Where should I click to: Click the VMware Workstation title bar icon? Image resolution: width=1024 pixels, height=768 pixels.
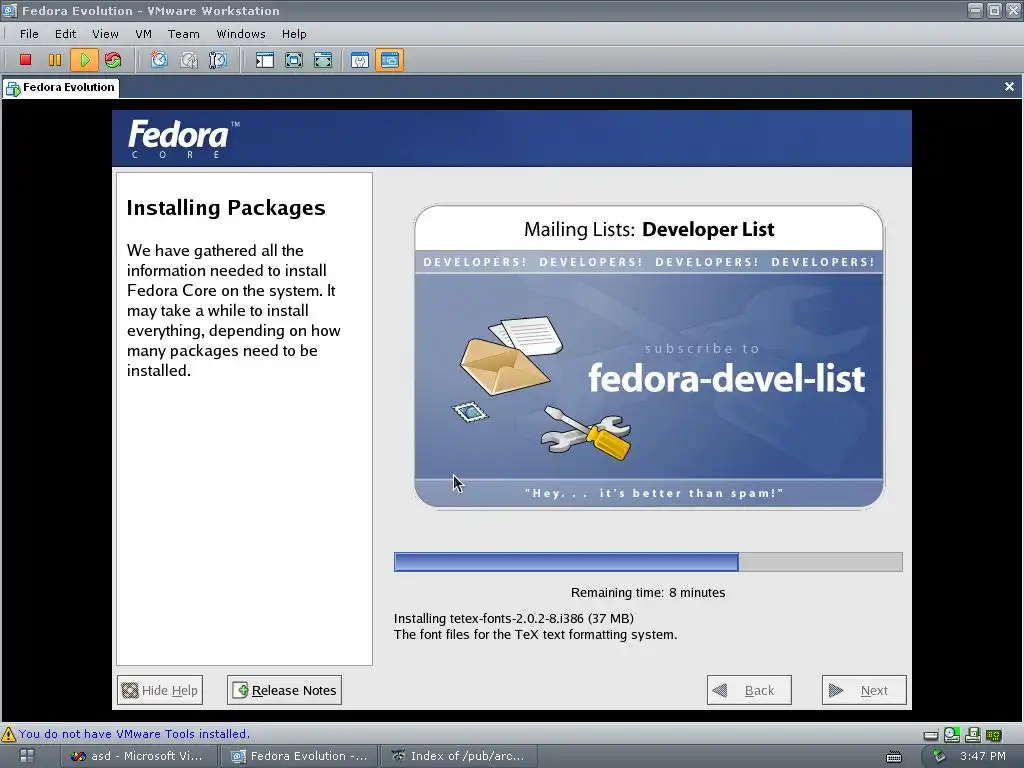(9, 10)
